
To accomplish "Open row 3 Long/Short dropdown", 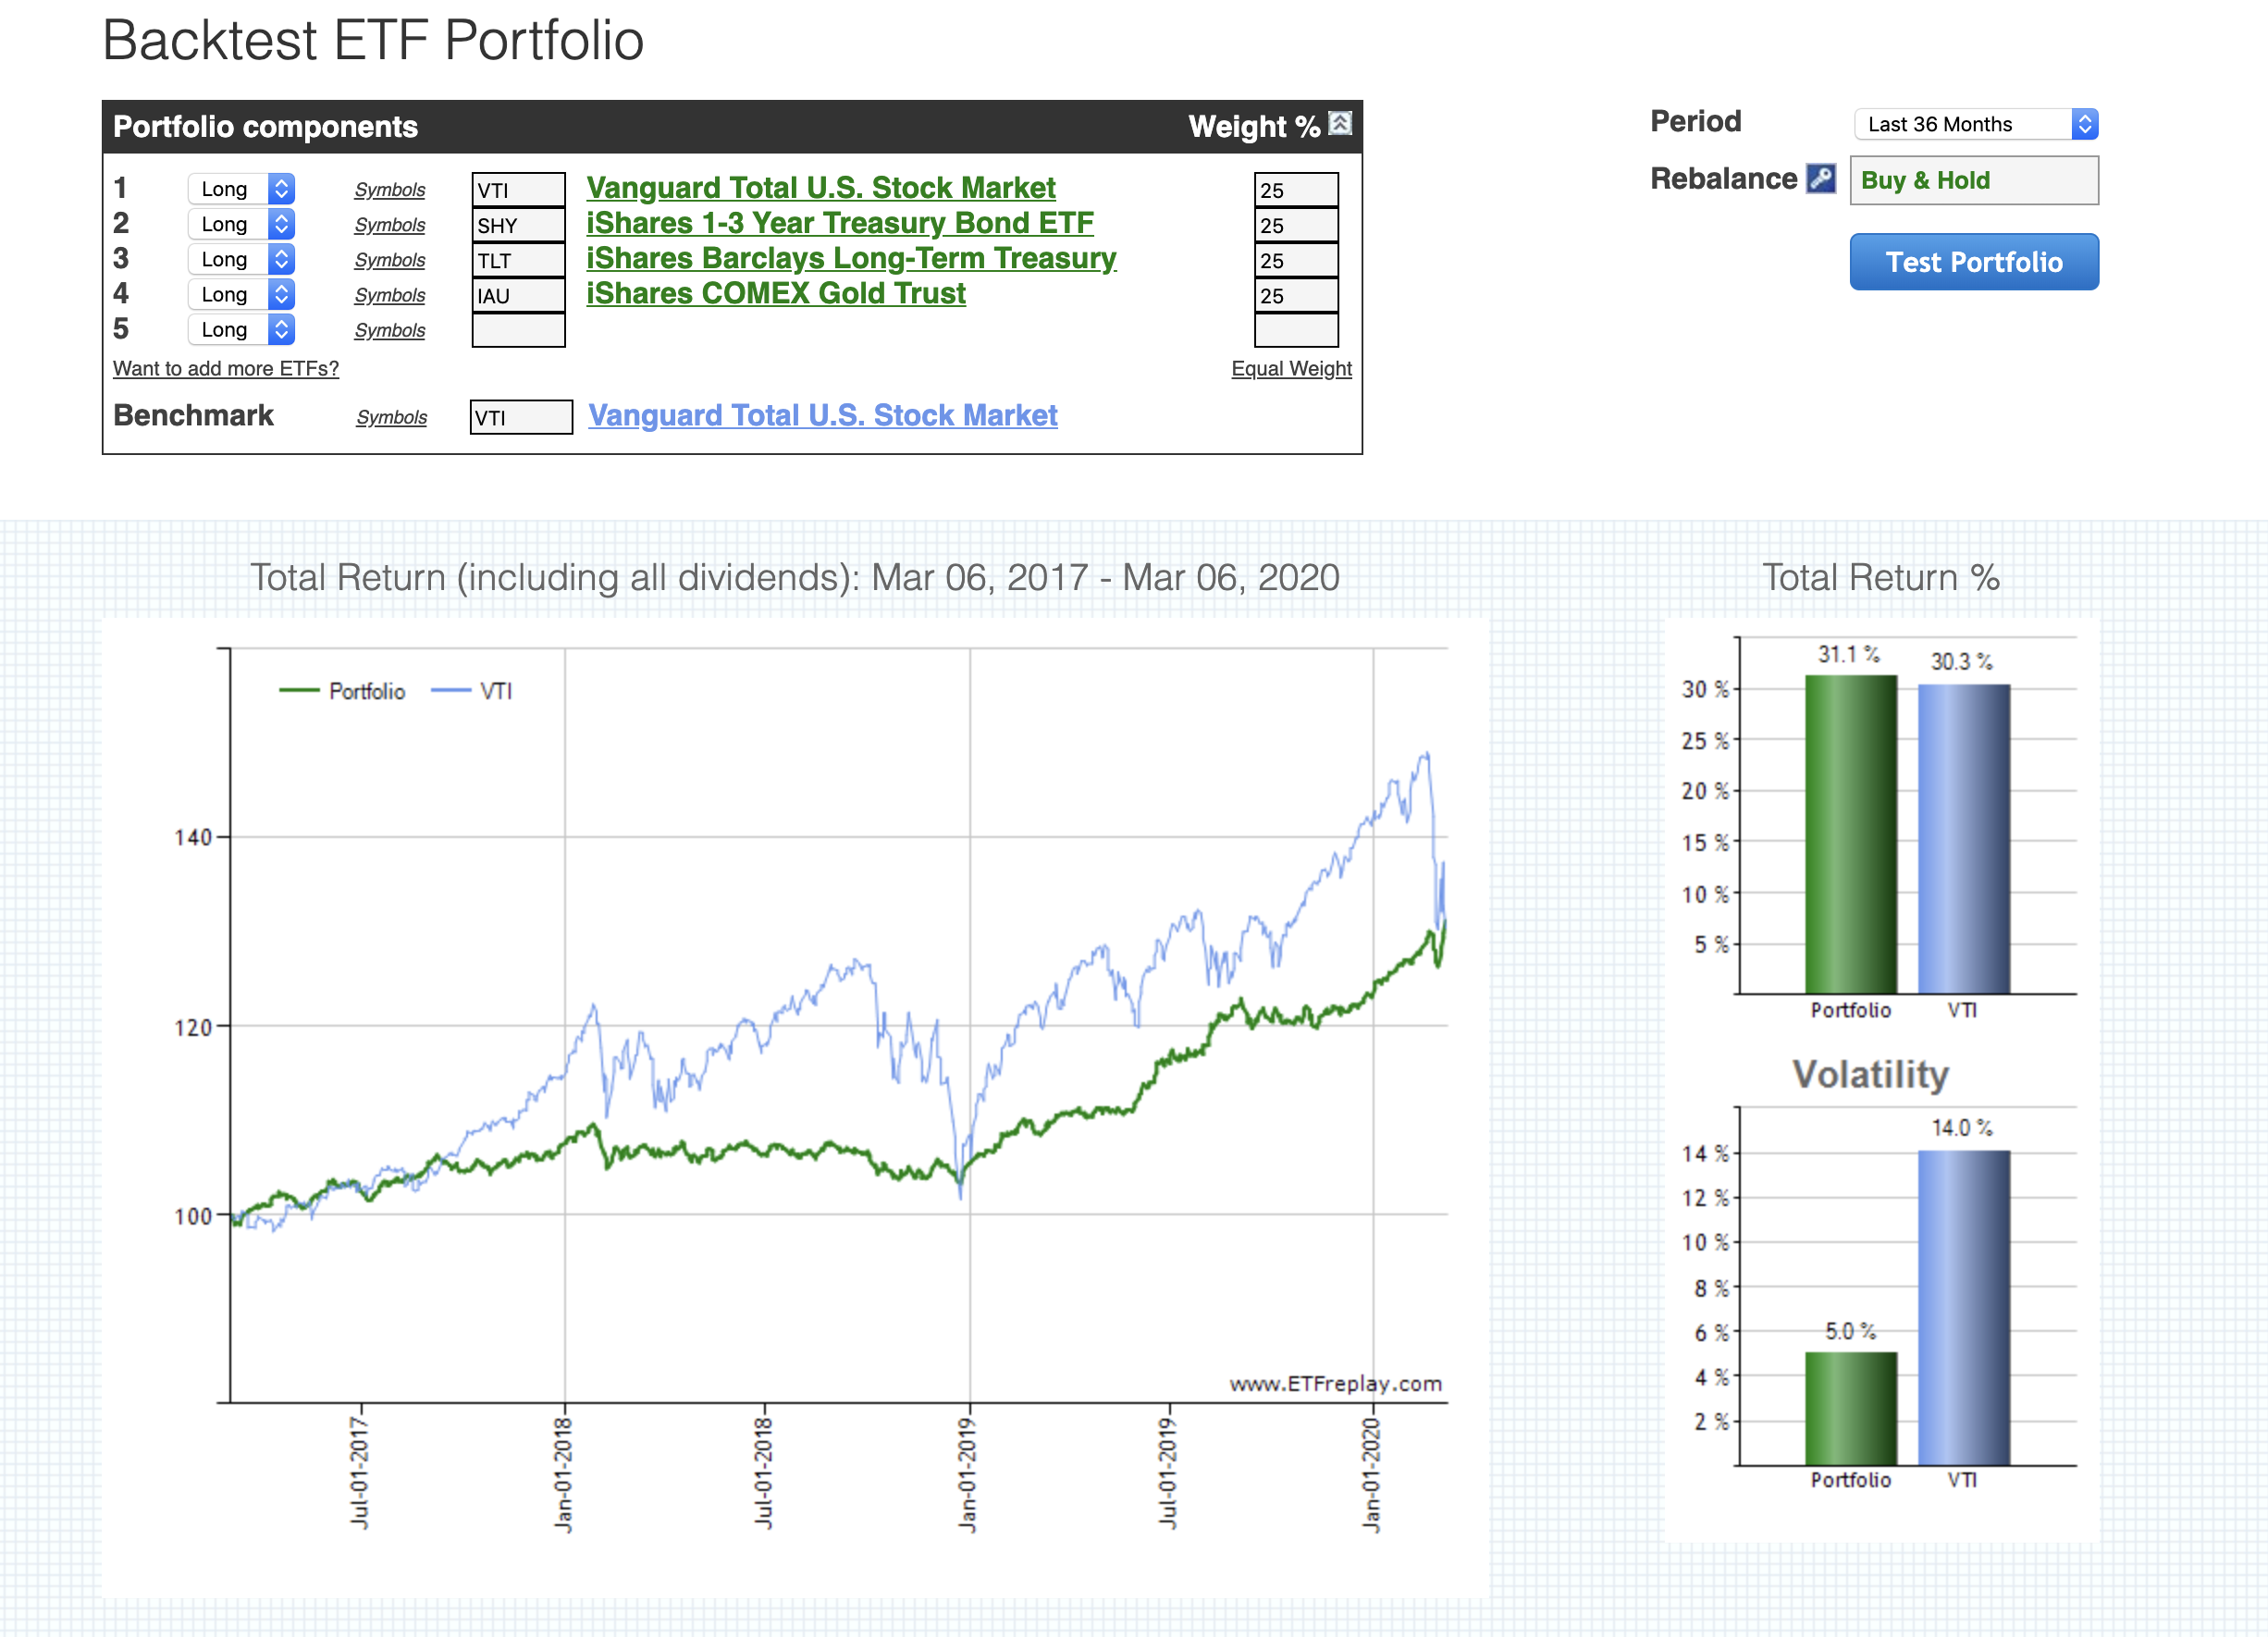I will (241, 259).
